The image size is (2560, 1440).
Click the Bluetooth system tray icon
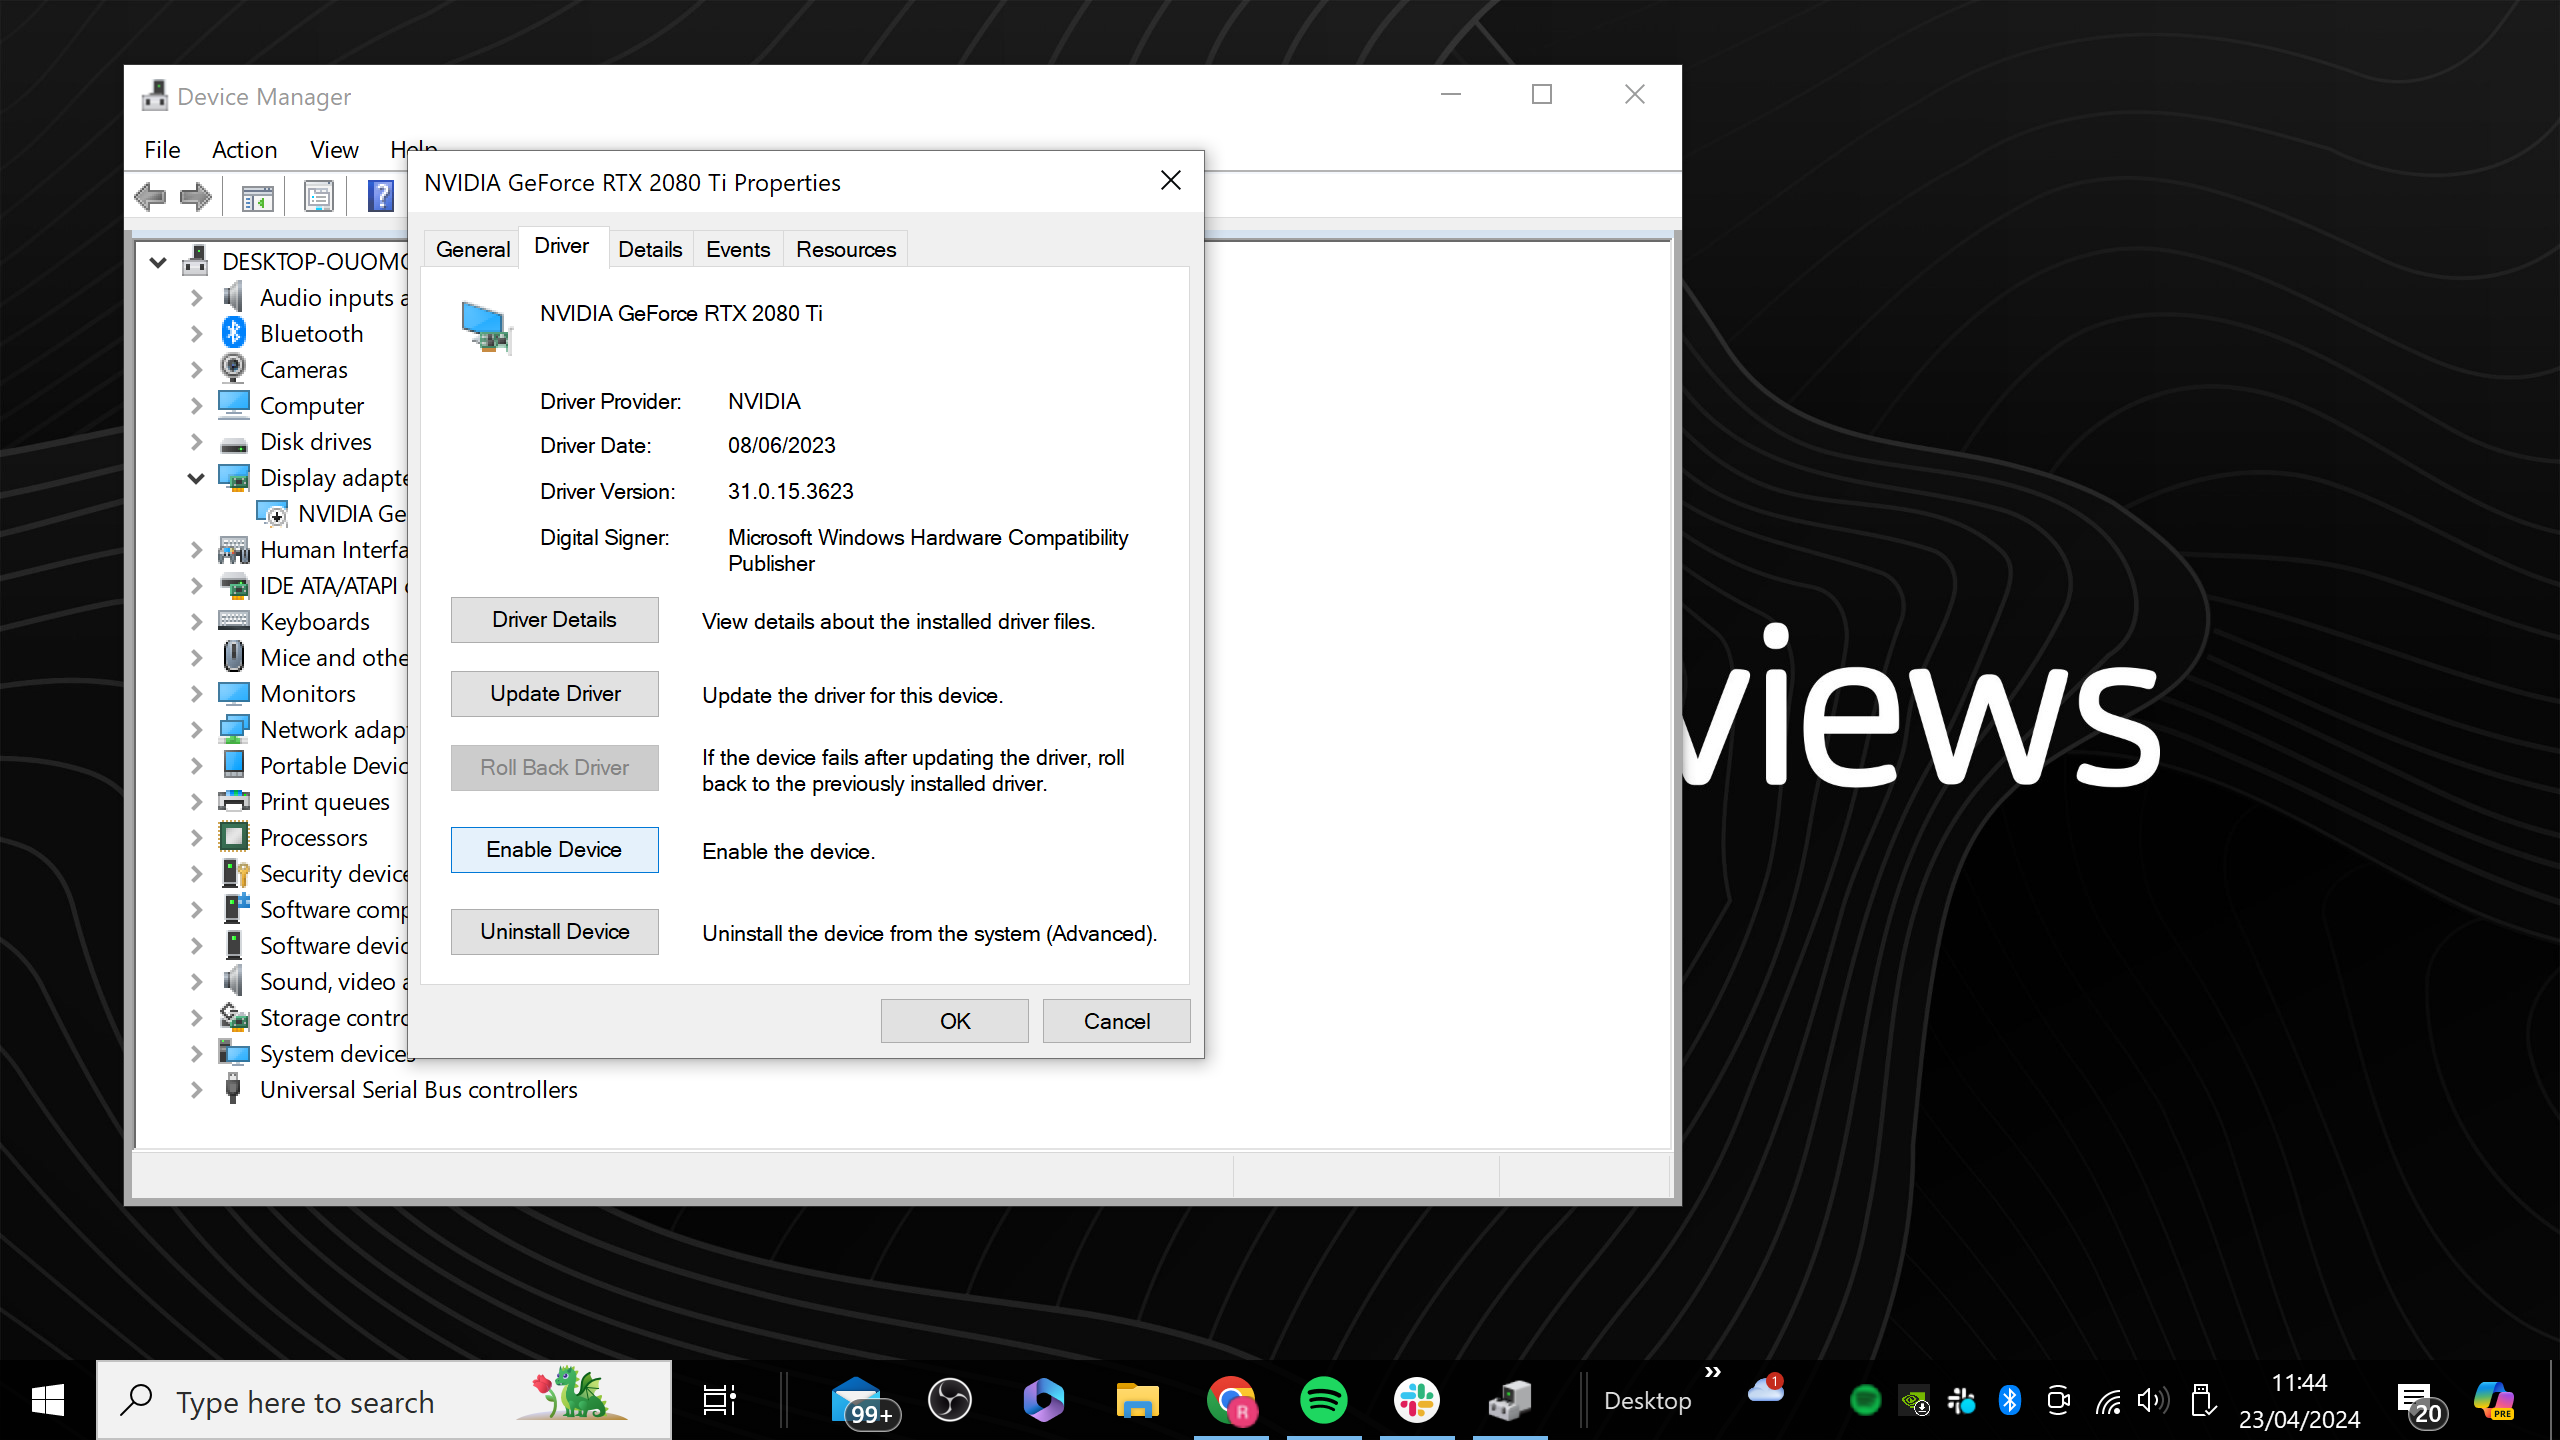[x=2009, y=1400]
